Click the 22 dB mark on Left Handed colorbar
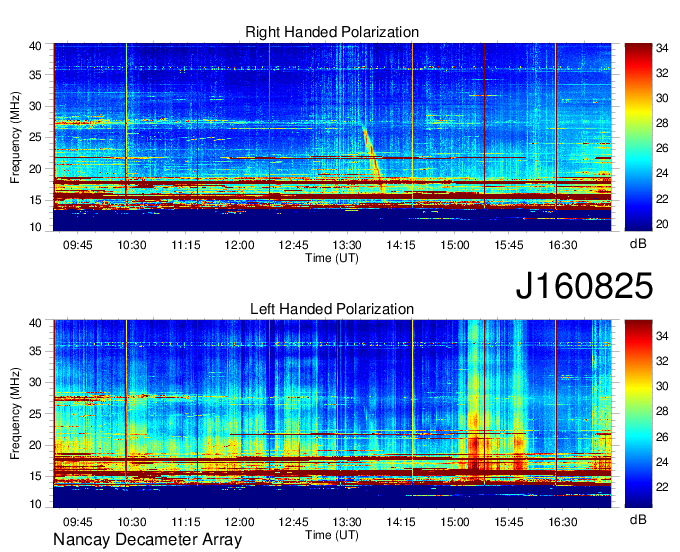680x552 pixels. (662, 487)
